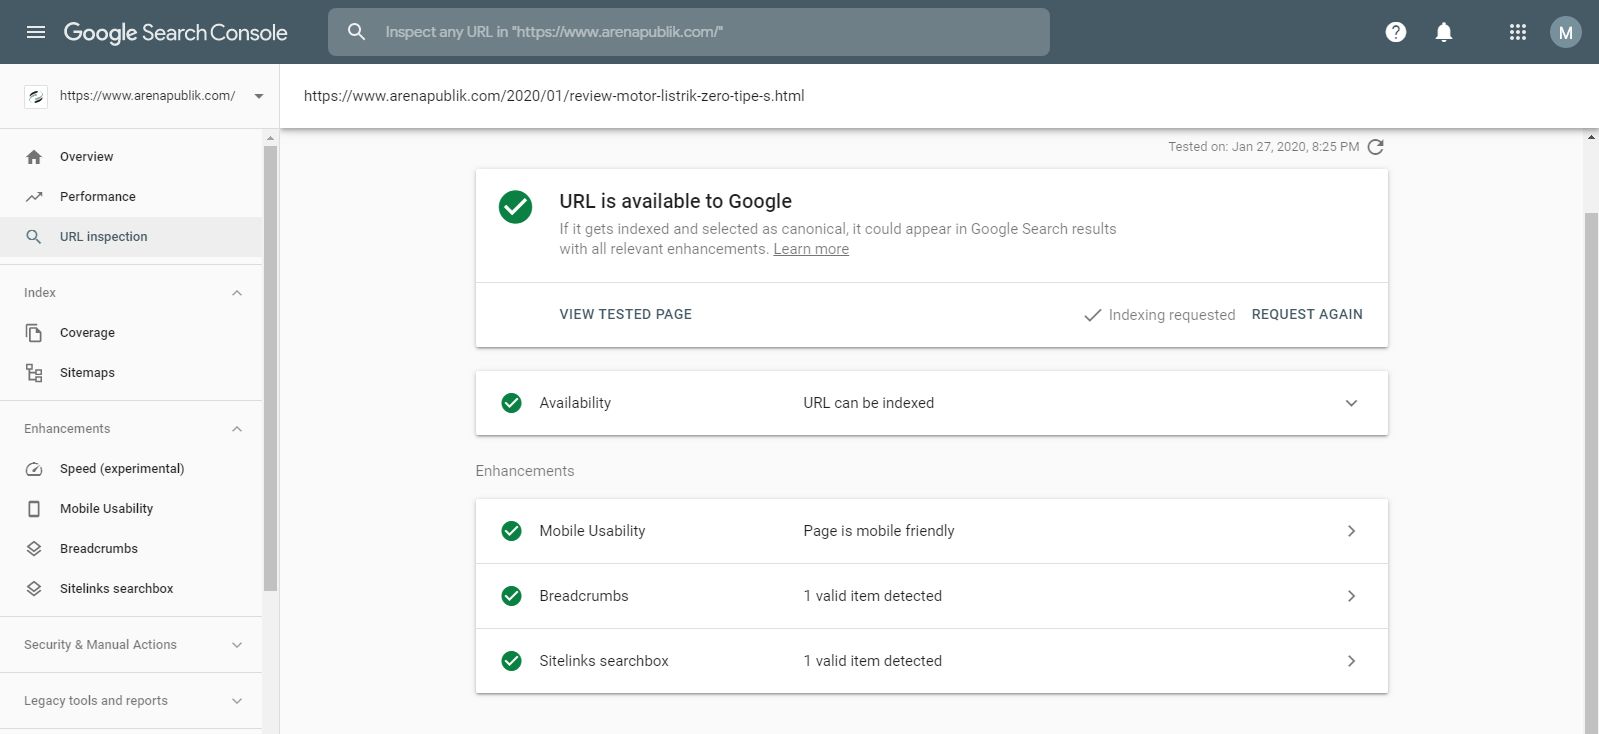Focus the Inspect any URL search field

pos(689,32)
